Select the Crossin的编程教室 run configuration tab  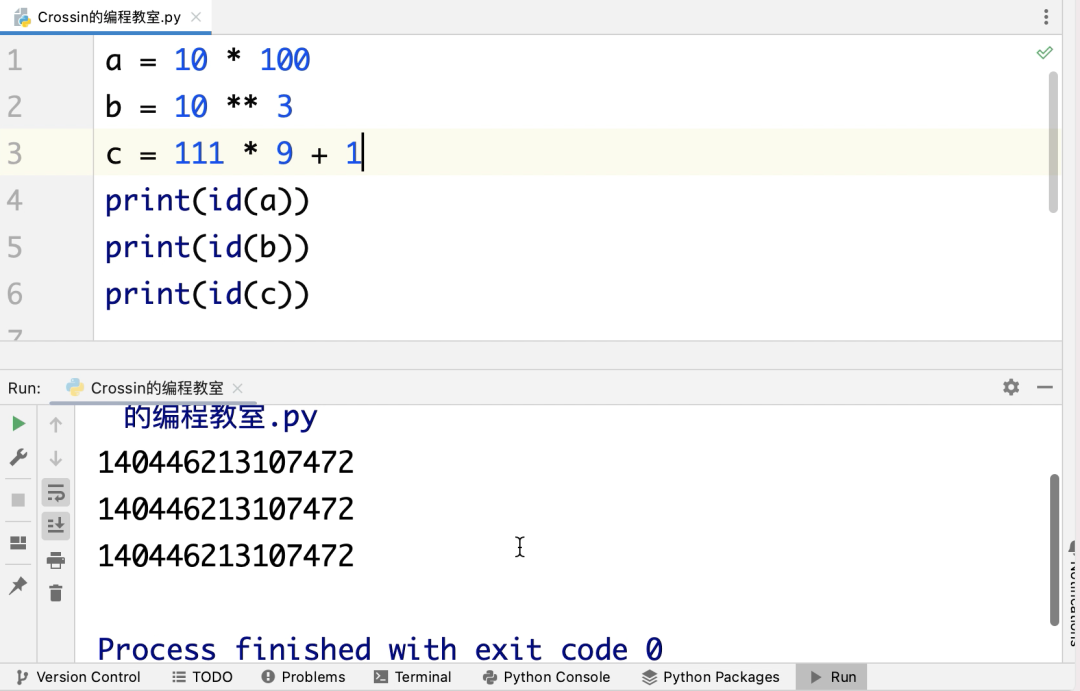(154, 389)
